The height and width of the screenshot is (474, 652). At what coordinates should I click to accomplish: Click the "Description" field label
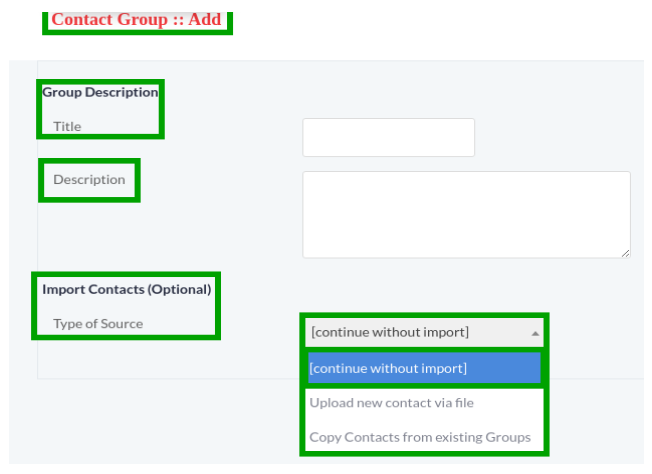click(89, 180)
